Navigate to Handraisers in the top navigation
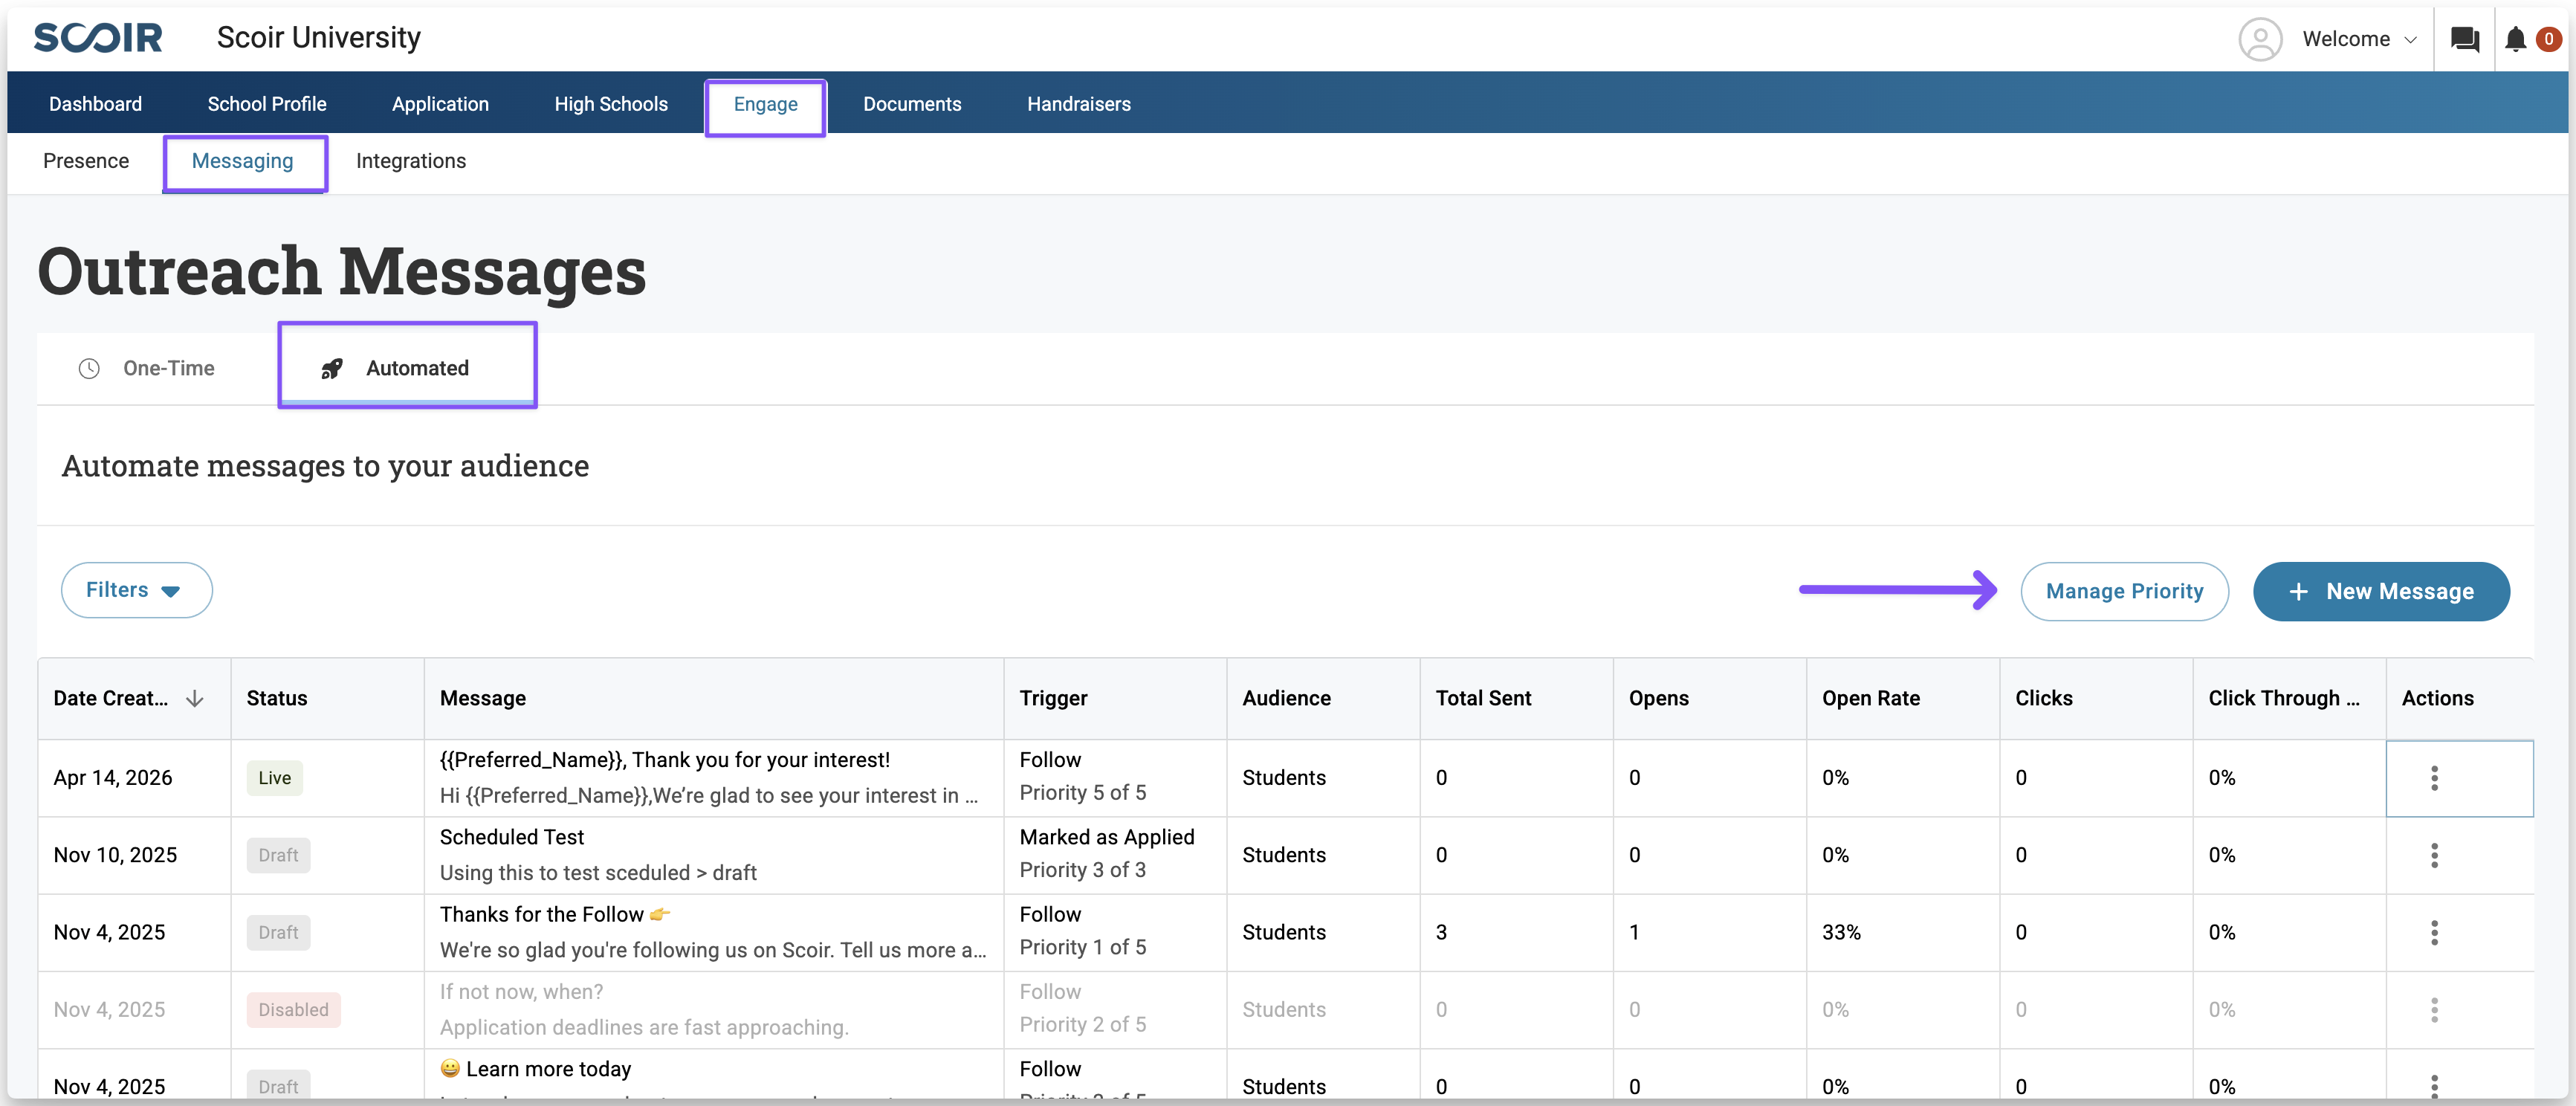The image size is (2576, 1106). coord(1078,104)
